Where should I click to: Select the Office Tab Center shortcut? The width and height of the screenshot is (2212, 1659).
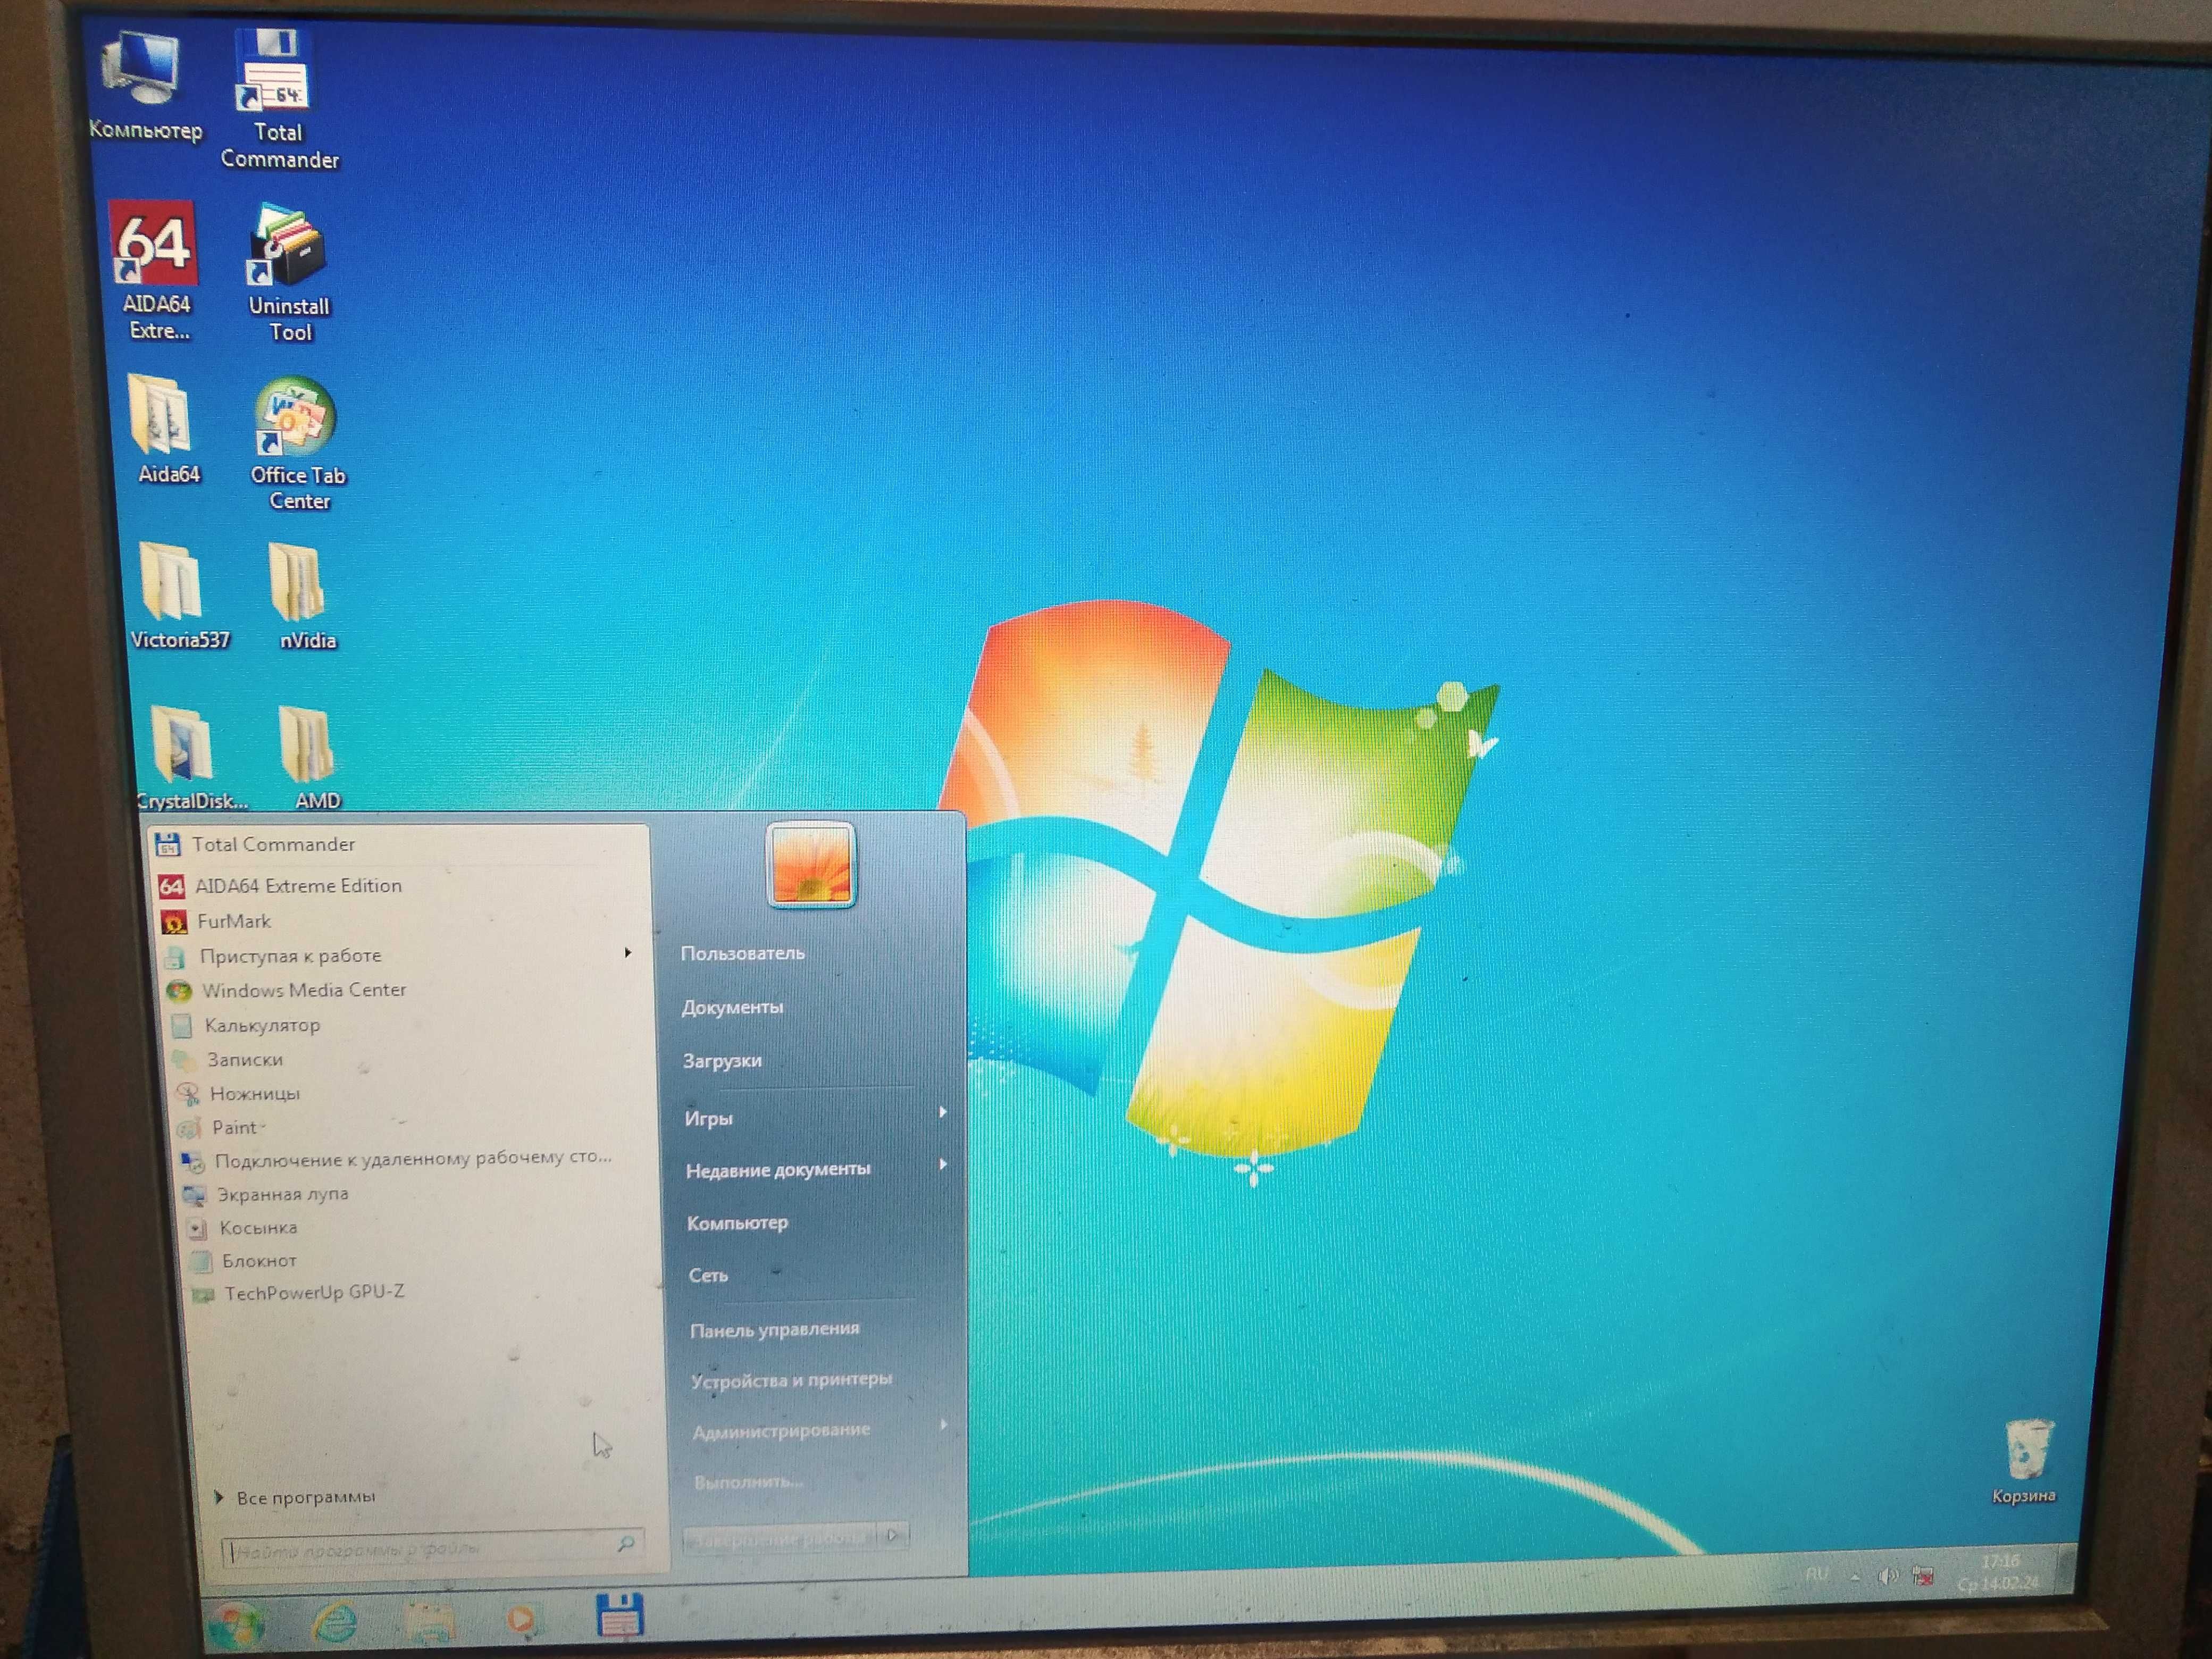(297, 444)
